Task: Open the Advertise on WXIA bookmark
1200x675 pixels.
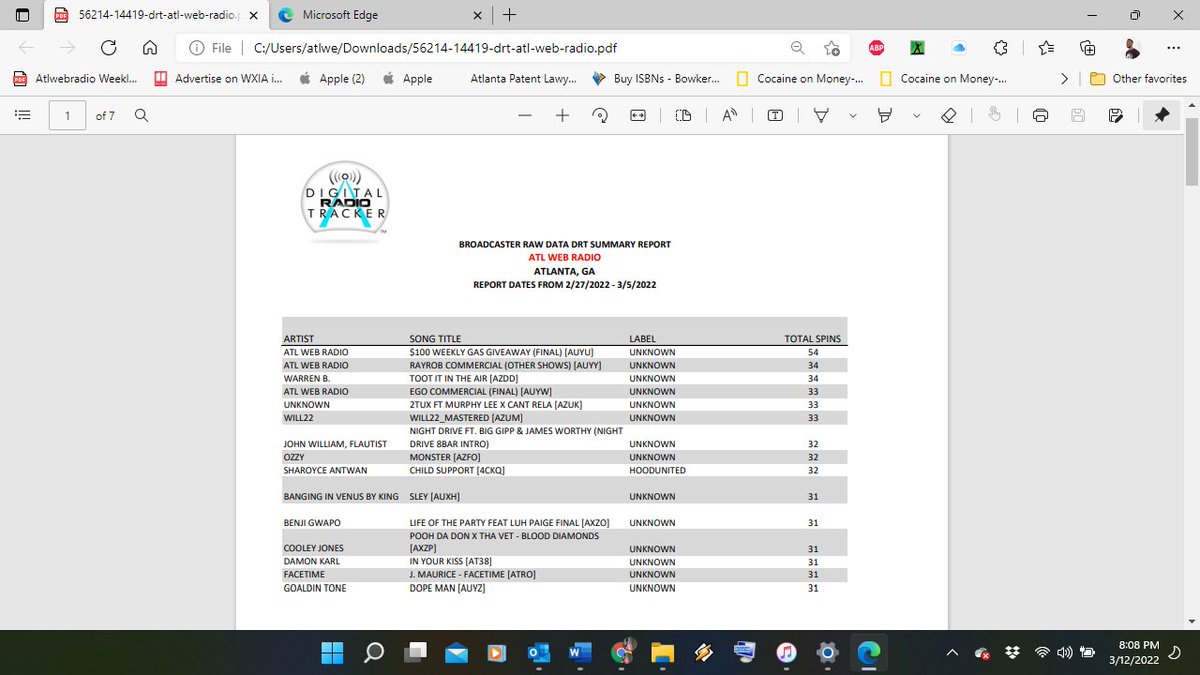Action: pos(219,78)
